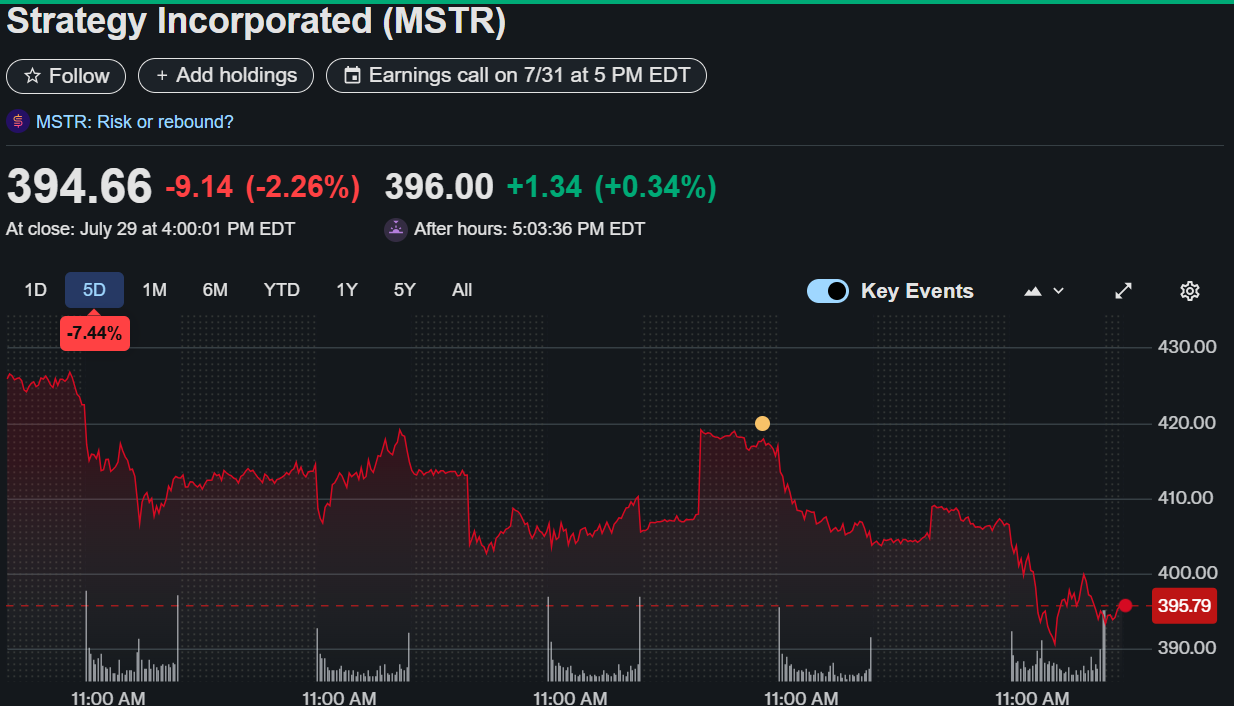
Task: Click the dollar icon beside Risk or rebound
Action: pyautogui.click(x=18, y=122)
